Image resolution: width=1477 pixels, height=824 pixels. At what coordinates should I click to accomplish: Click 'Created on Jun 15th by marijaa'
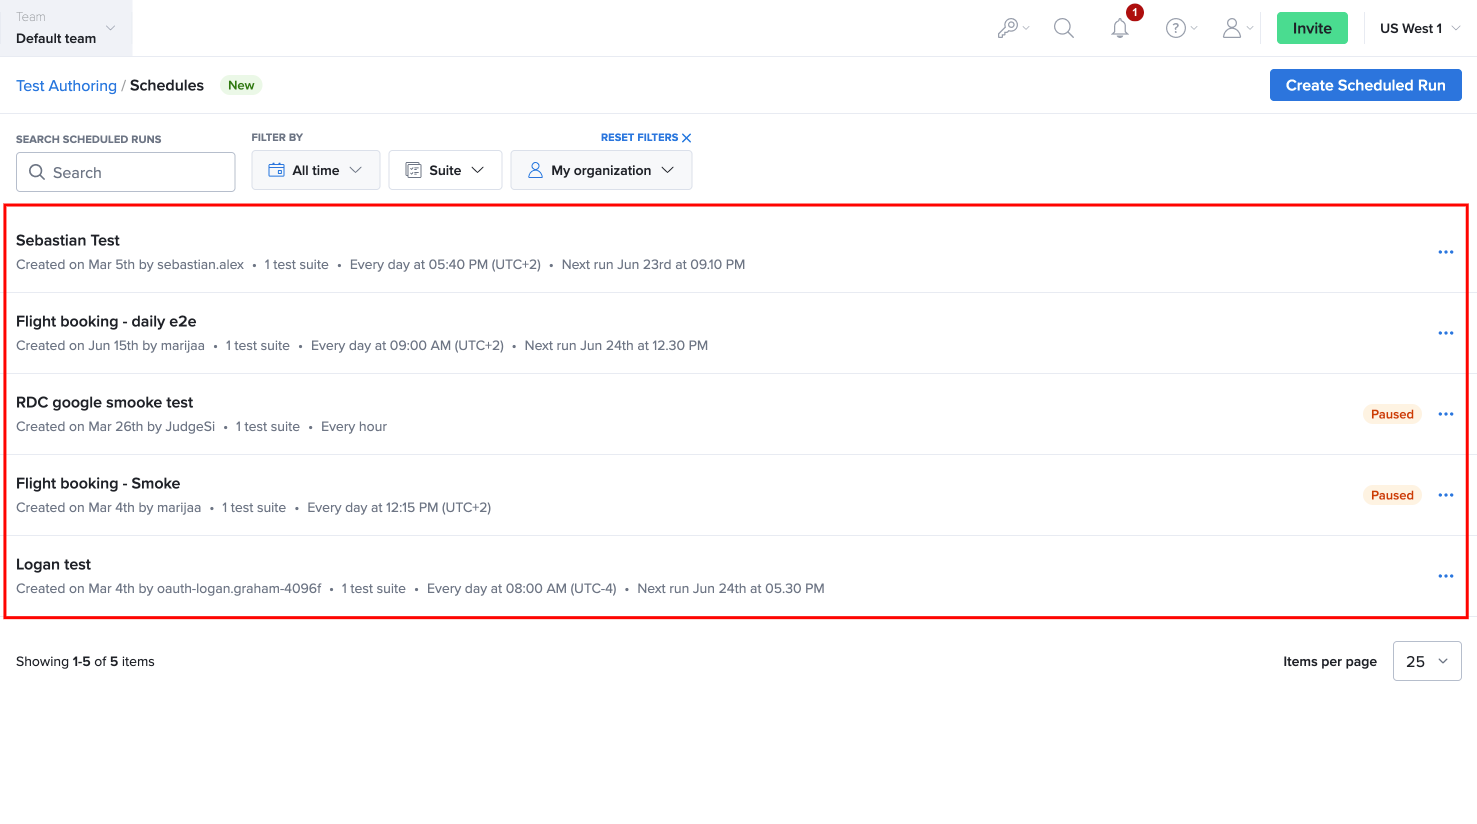coord(110,346)
